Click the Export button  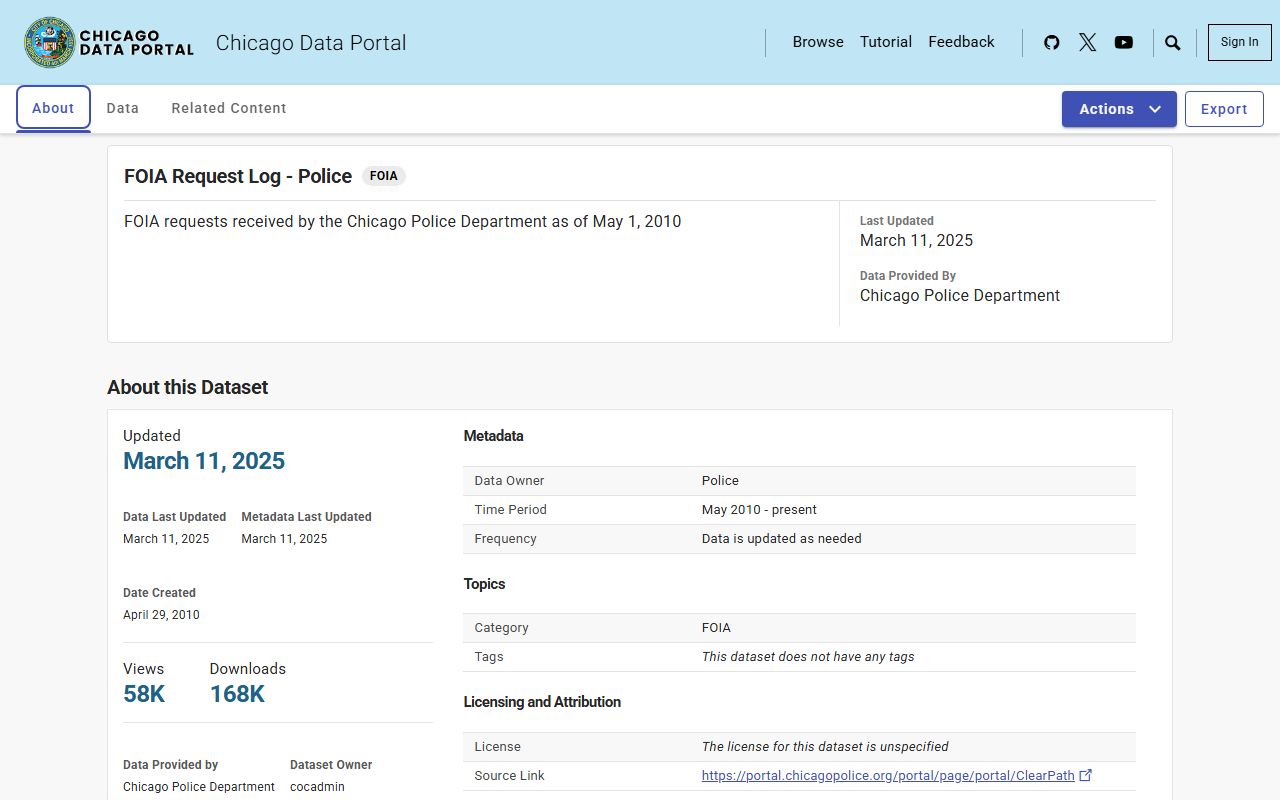1224,109
